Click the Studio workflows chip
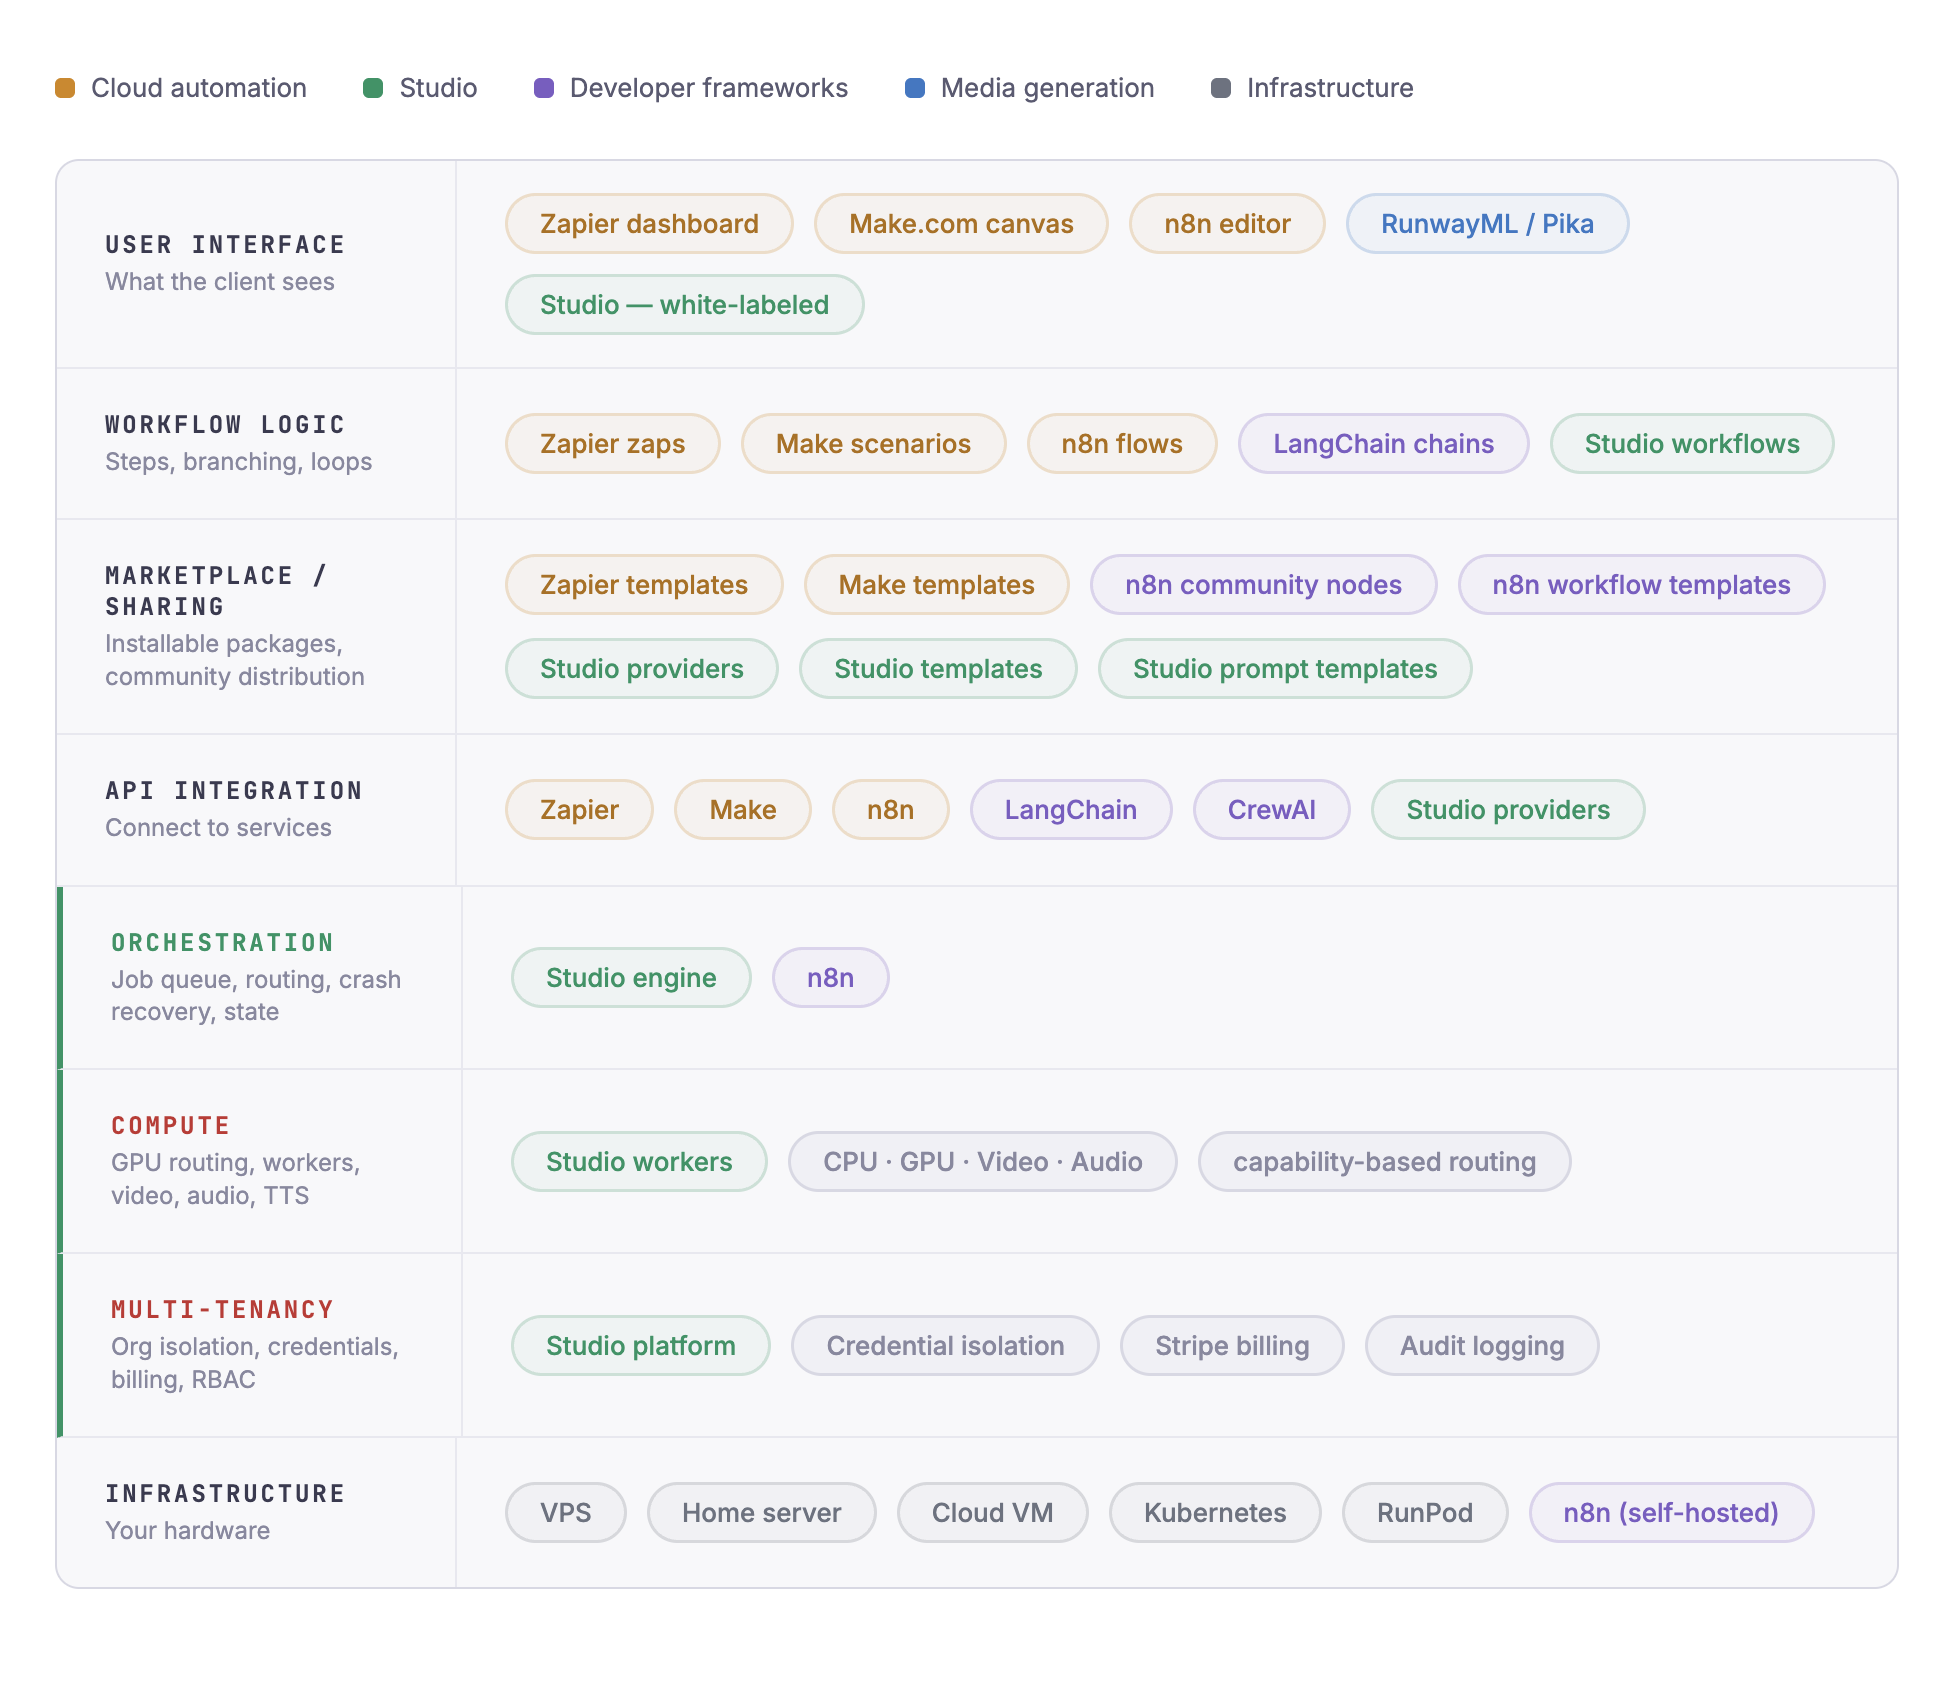 coord(1691,443)
